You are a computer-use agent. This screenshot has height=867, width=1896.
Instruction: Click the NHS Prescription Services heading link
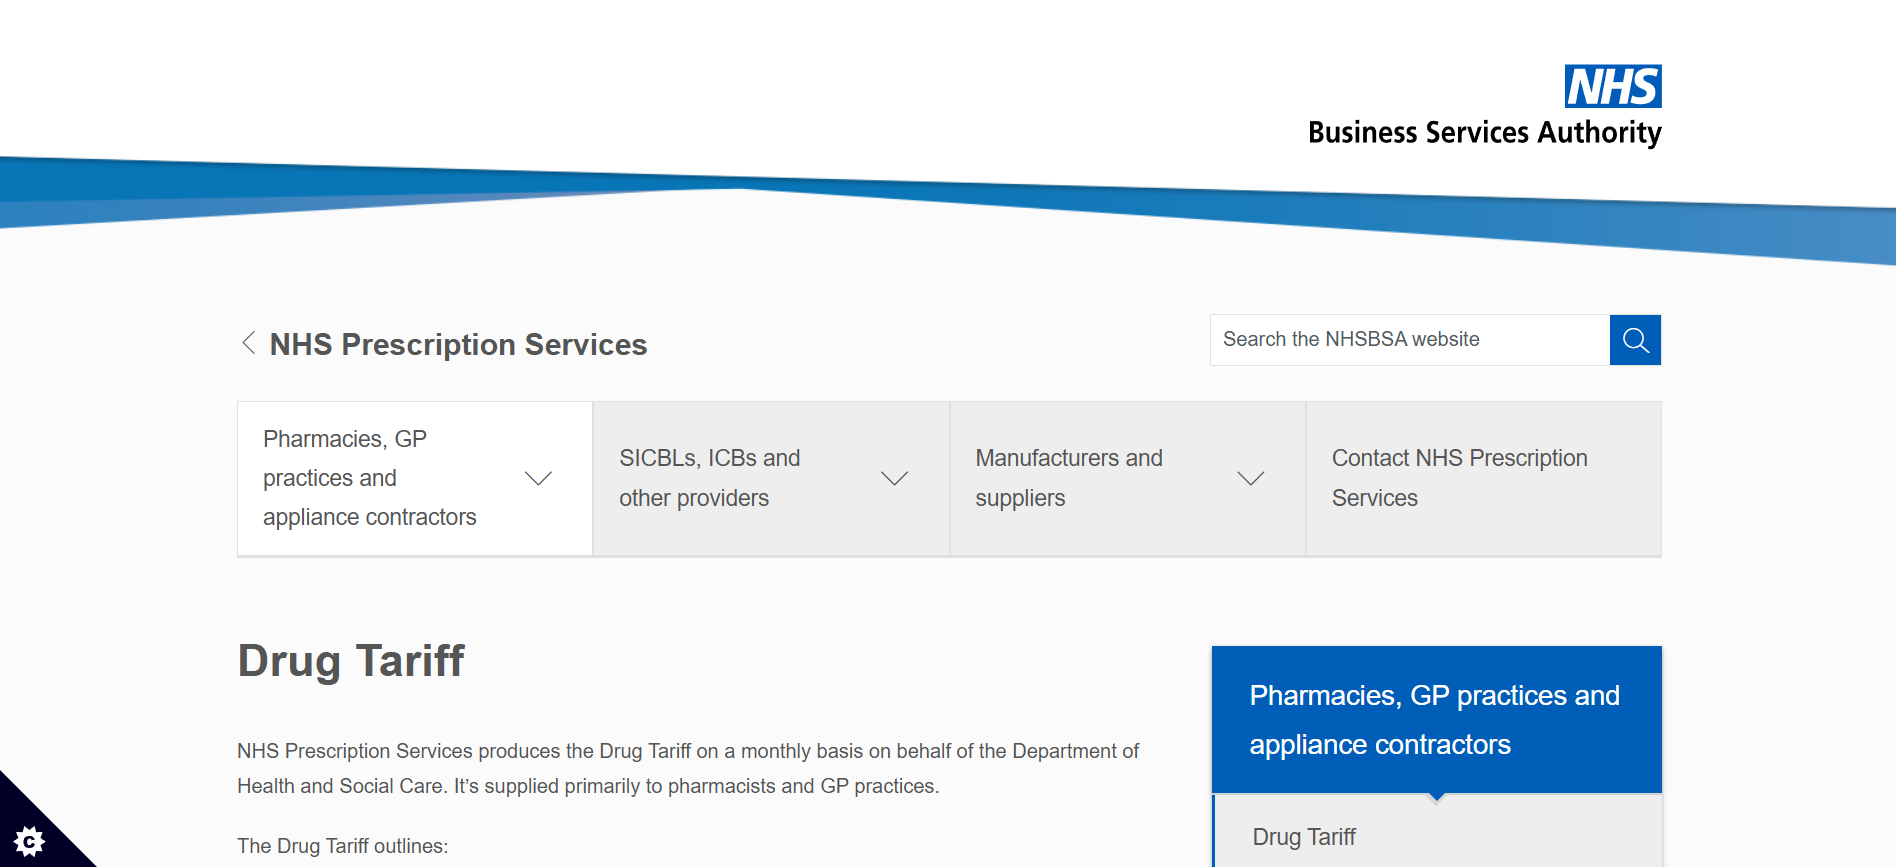click(458, 344)
